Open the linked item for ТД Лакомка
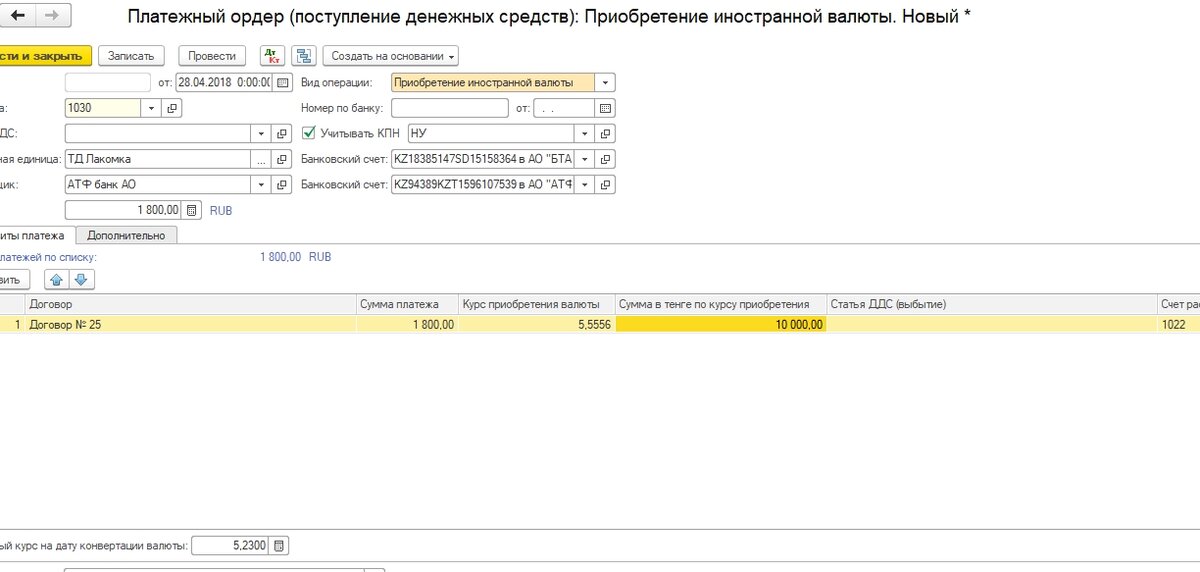This screenshot has width=1200, height=572. [x=280, y=159]
